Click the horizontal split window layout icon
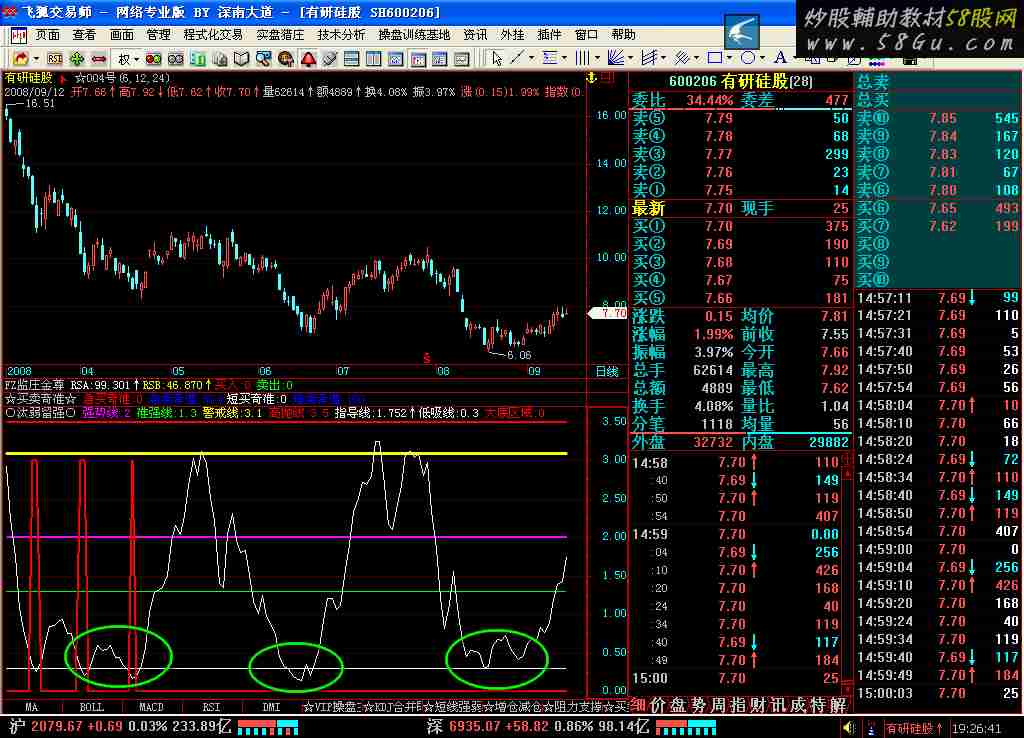 (x=351, y=59)
